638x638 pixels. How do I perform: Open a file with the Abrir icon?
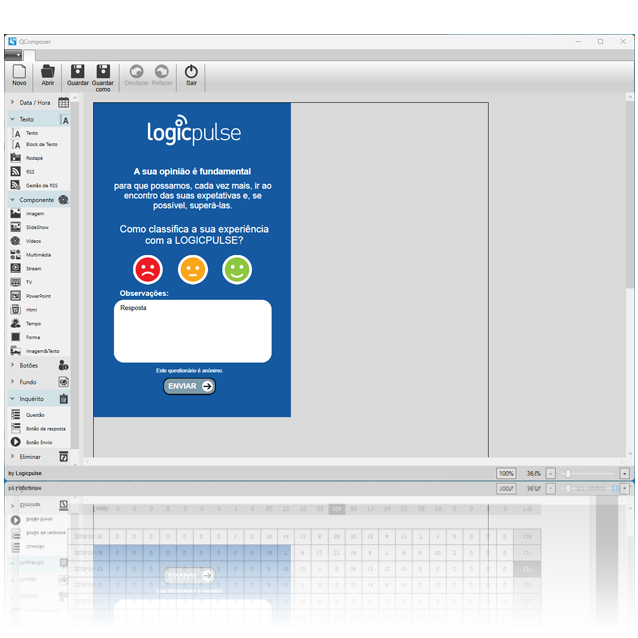tap(48, 75)
